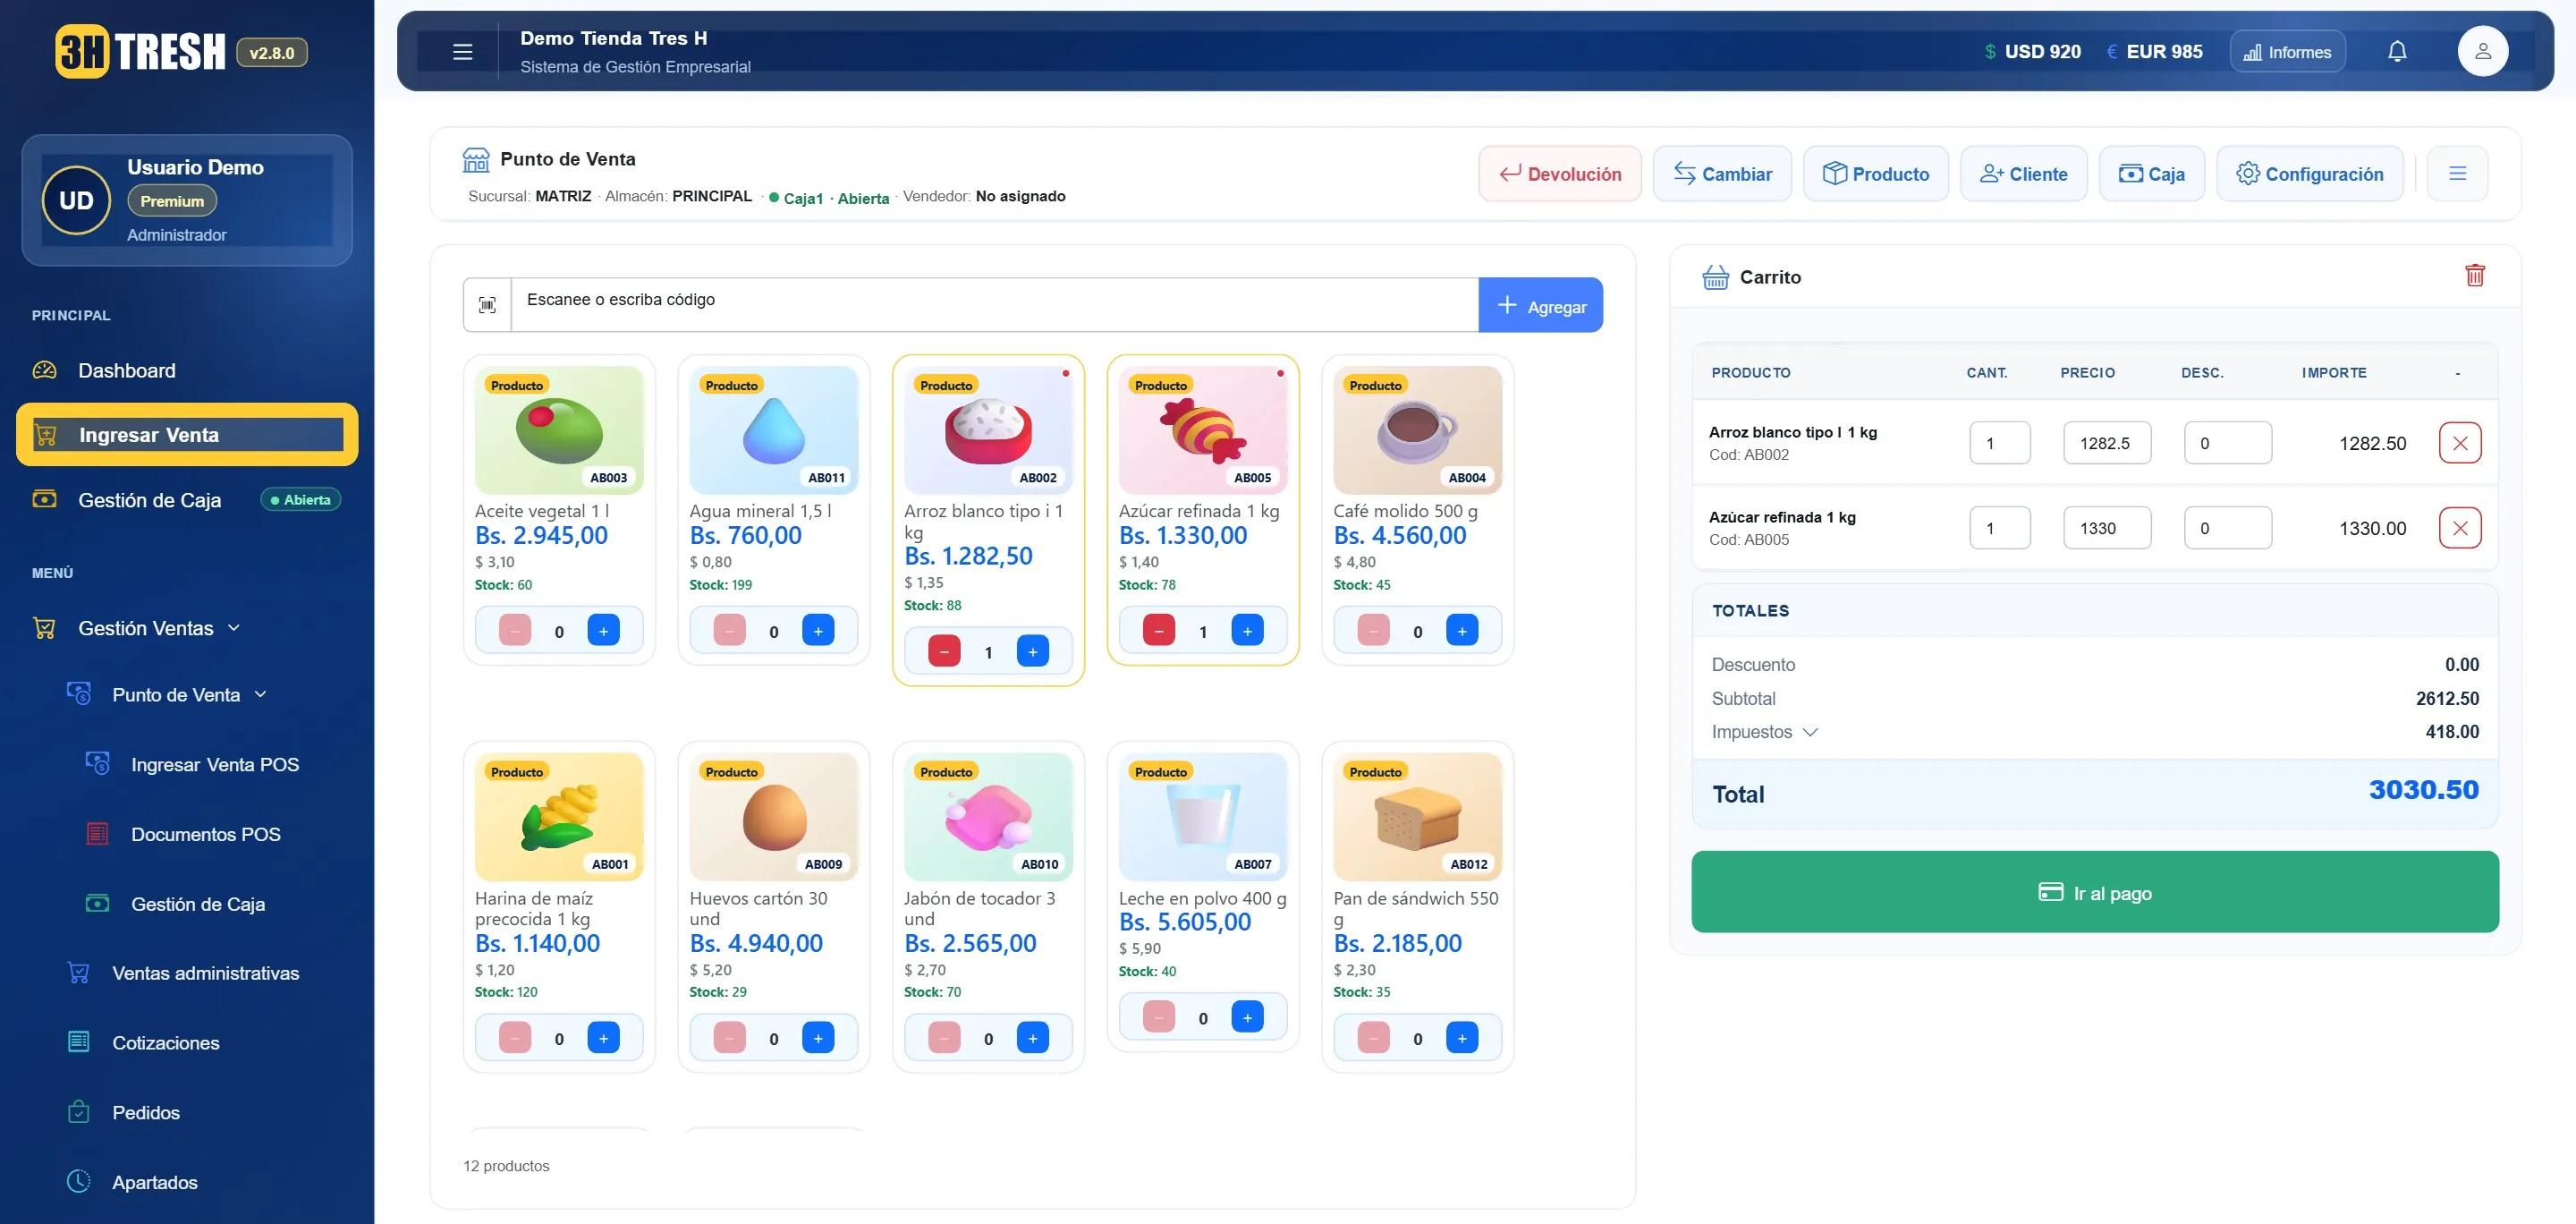Add one Leche en polvo with plus

pos(1247,1017)
